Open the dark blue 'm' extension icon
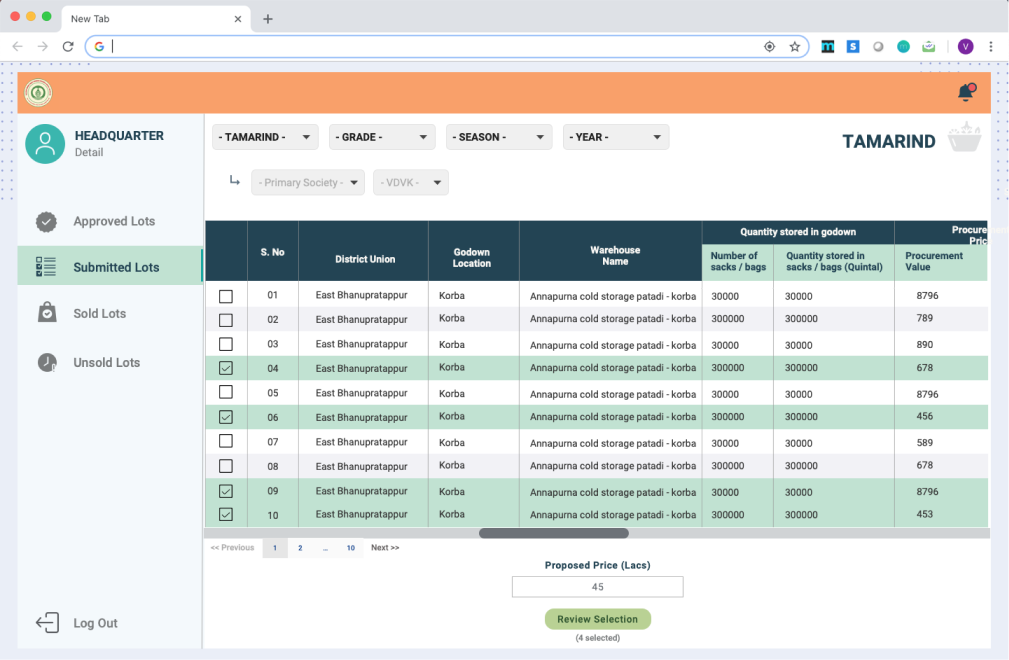The image size is (1009, 660). point(828,46)
